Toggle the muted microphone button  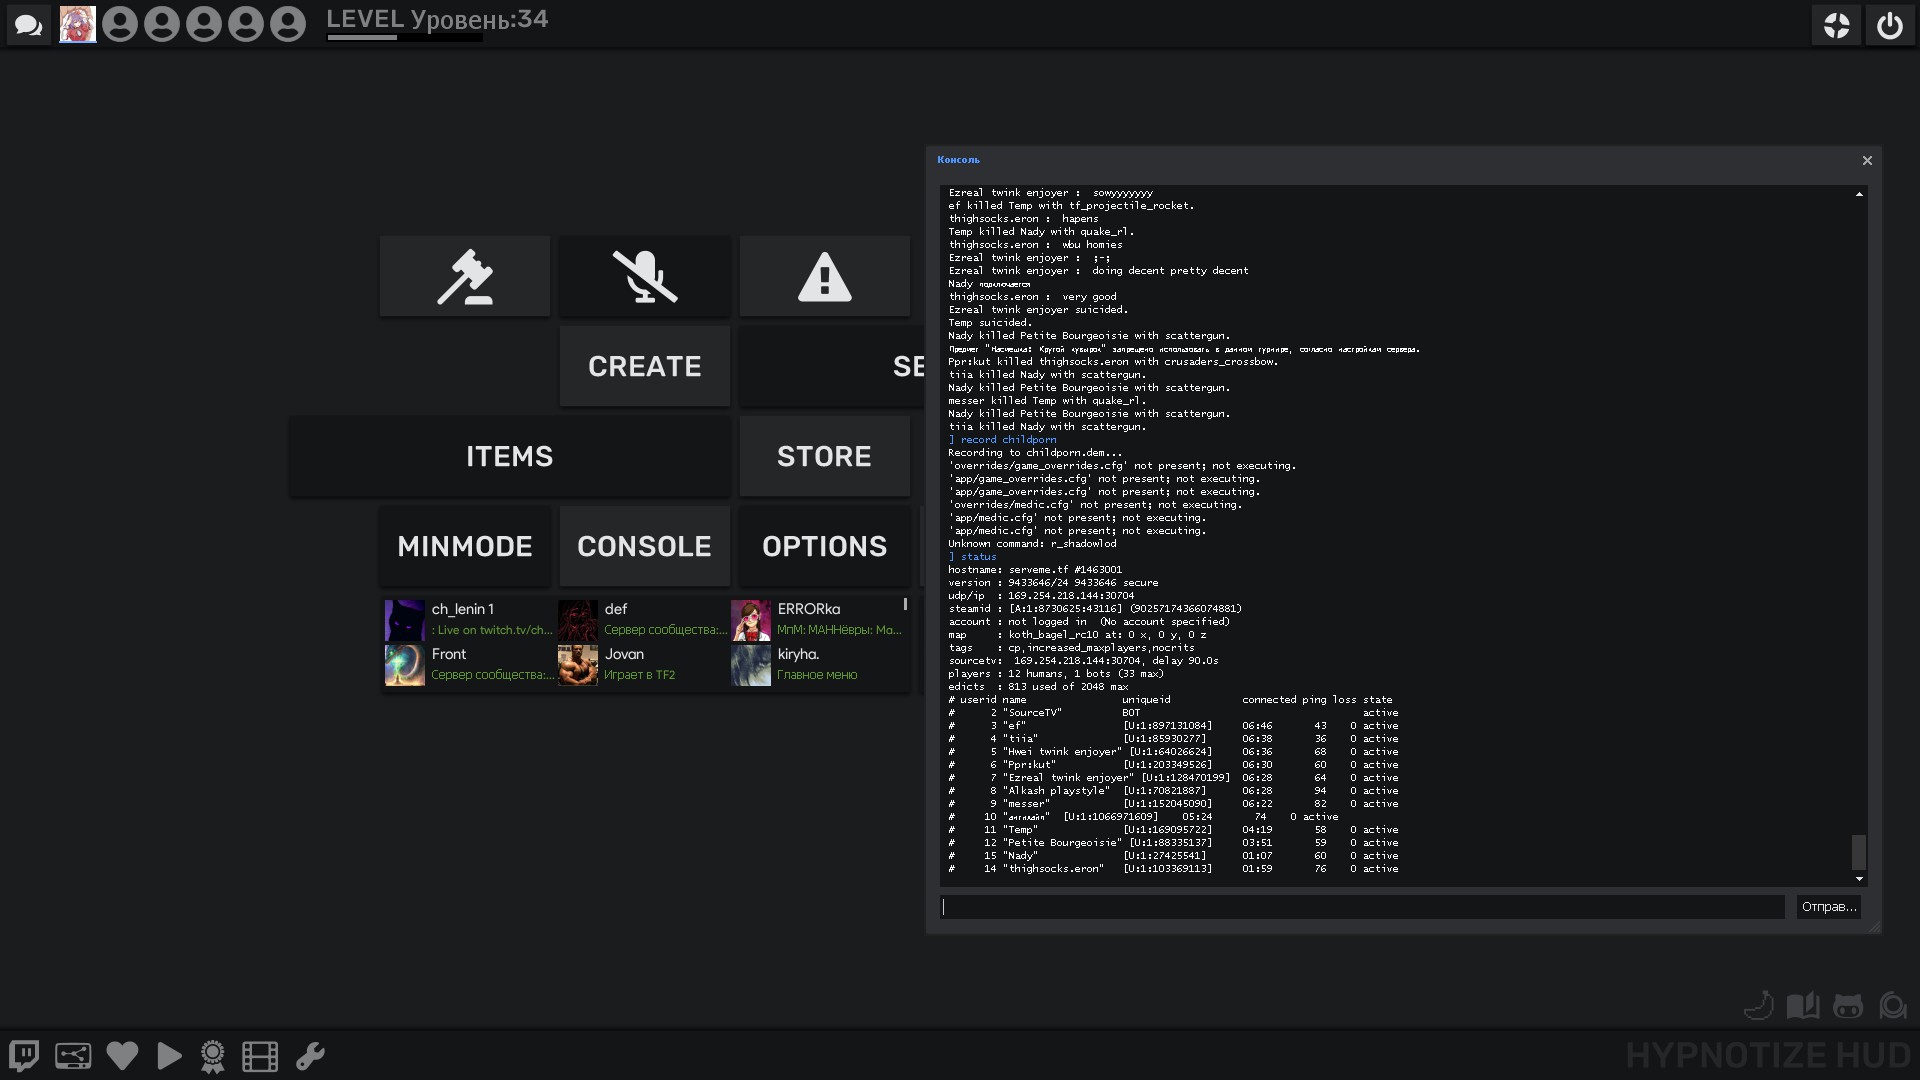[x=645, y=277]
